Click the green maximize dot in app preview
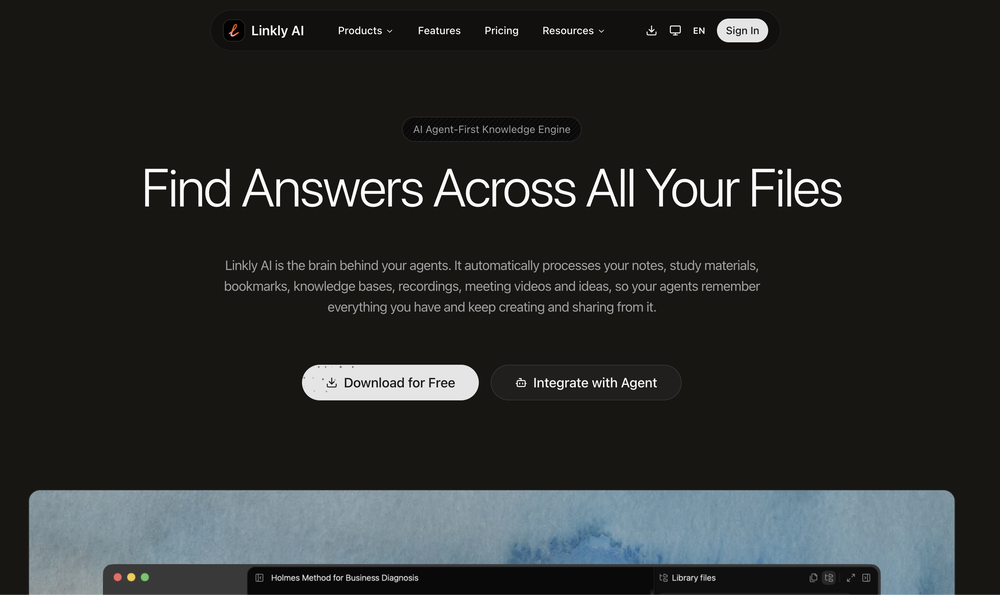The height and width of the screenshot is (595, 1000). 145,577
